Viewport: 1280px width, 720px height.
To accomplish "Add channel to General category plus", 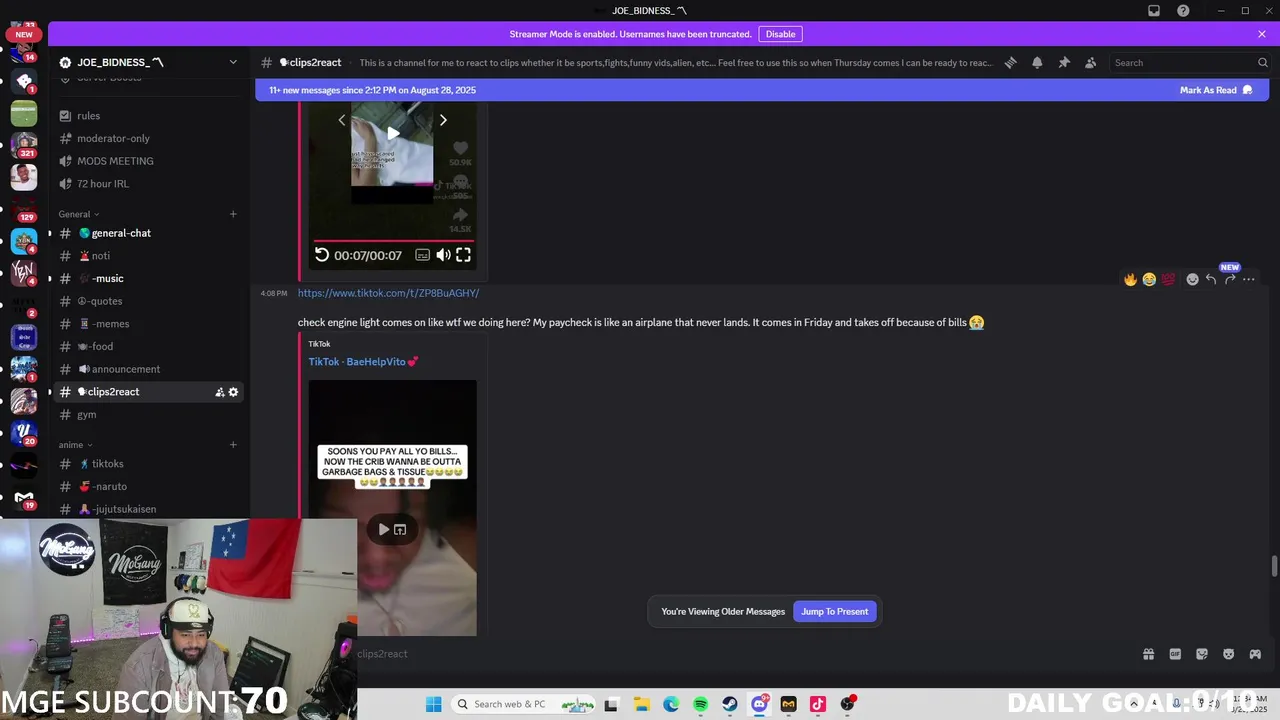I will (x=233, y=214).
